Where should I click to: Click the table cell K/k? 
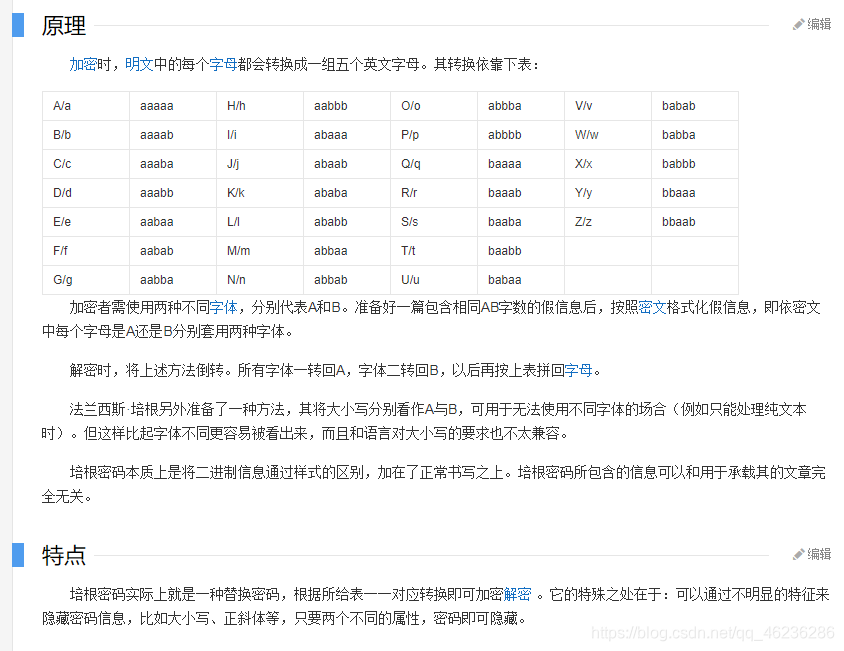[260, 193]
